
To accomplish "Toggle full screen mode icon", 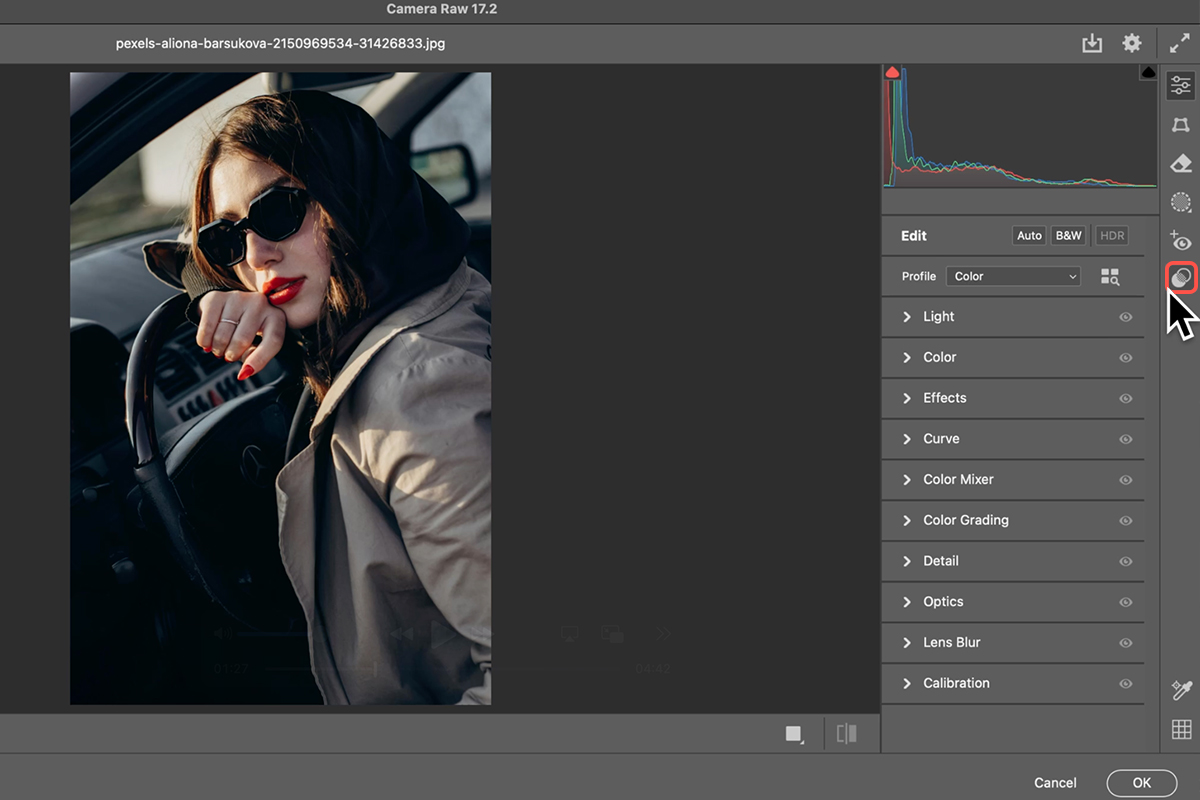I will (1180, 43).
